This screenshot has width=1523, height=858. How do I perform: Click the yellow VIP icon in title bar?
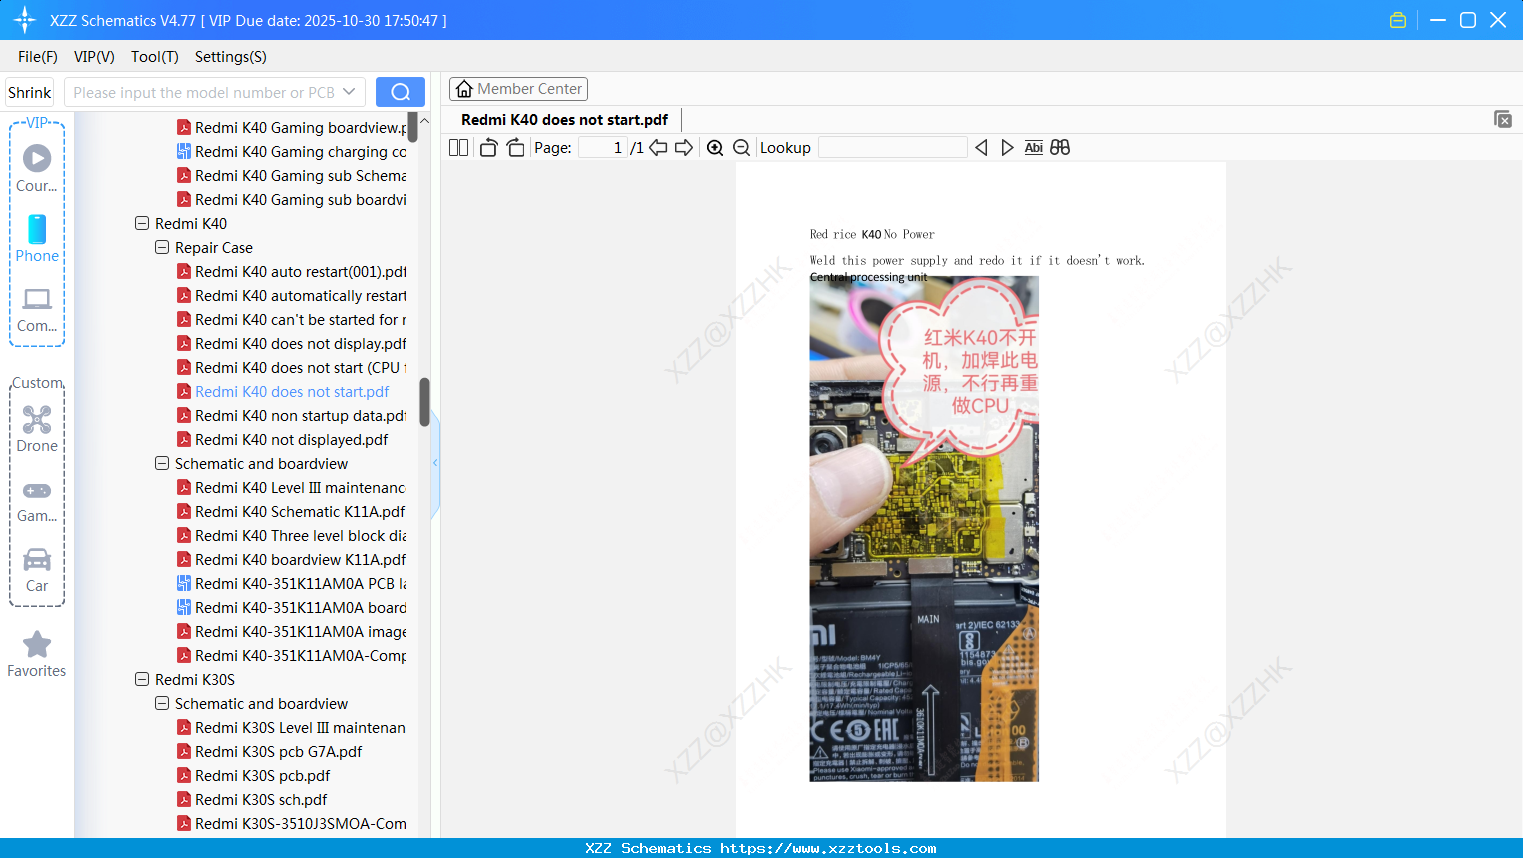click(x=1398, y=20)
